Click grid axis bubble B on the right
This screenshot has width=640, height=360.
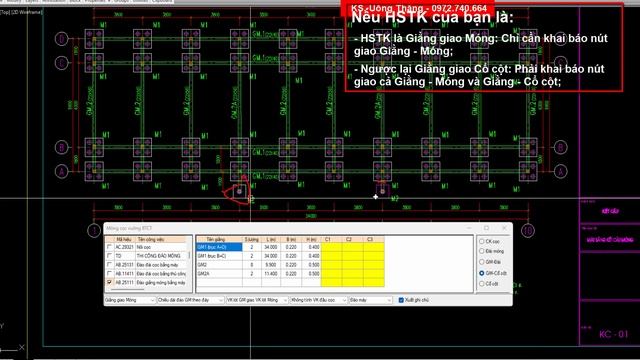coord(561,147)
